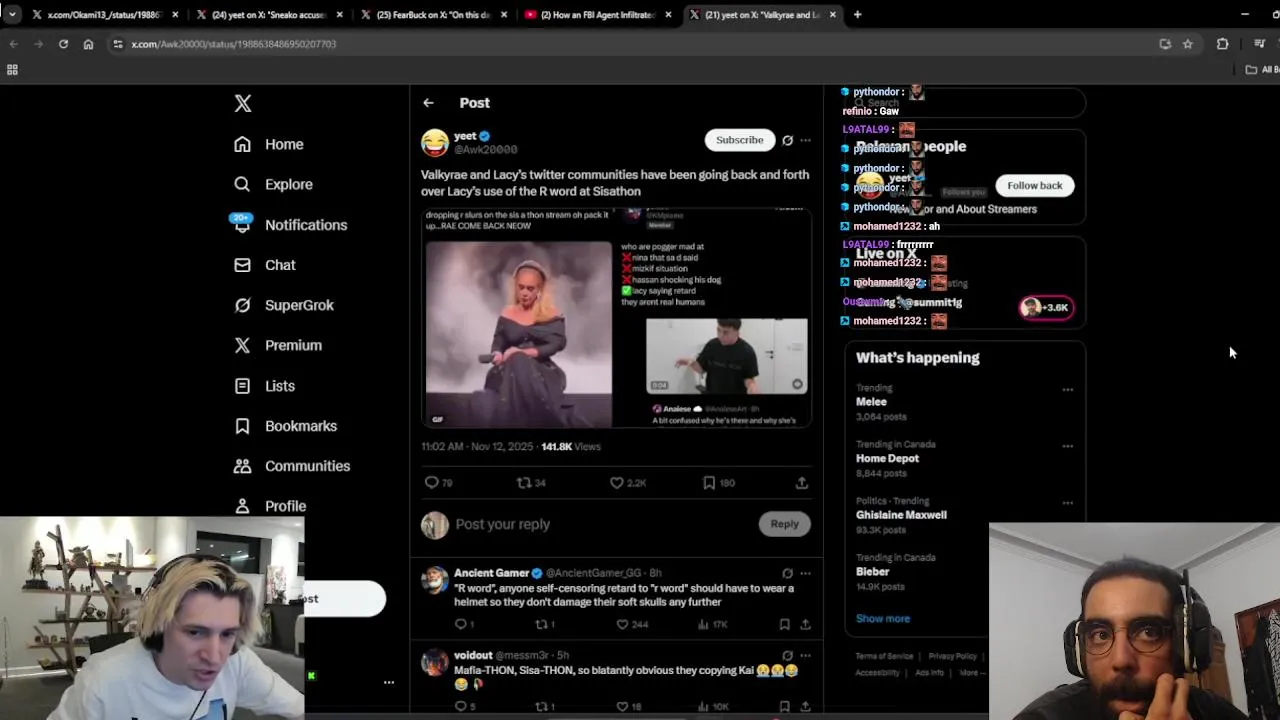Open more options for Home Depot trend
The image size is (1280, 720).
(1068, 446)
